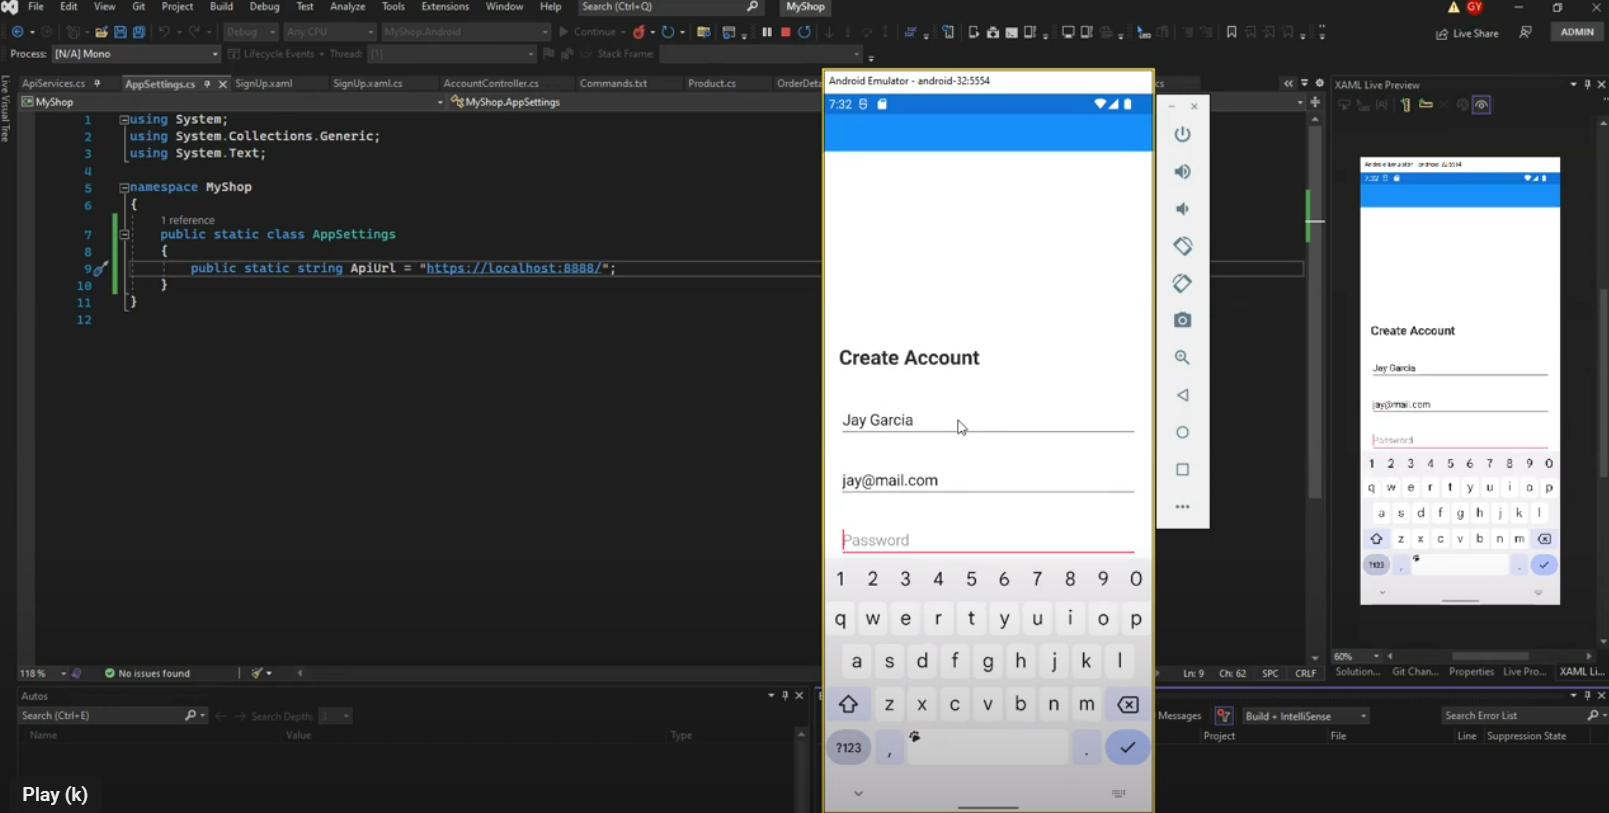Collapse the AppSettings class block

124,234
